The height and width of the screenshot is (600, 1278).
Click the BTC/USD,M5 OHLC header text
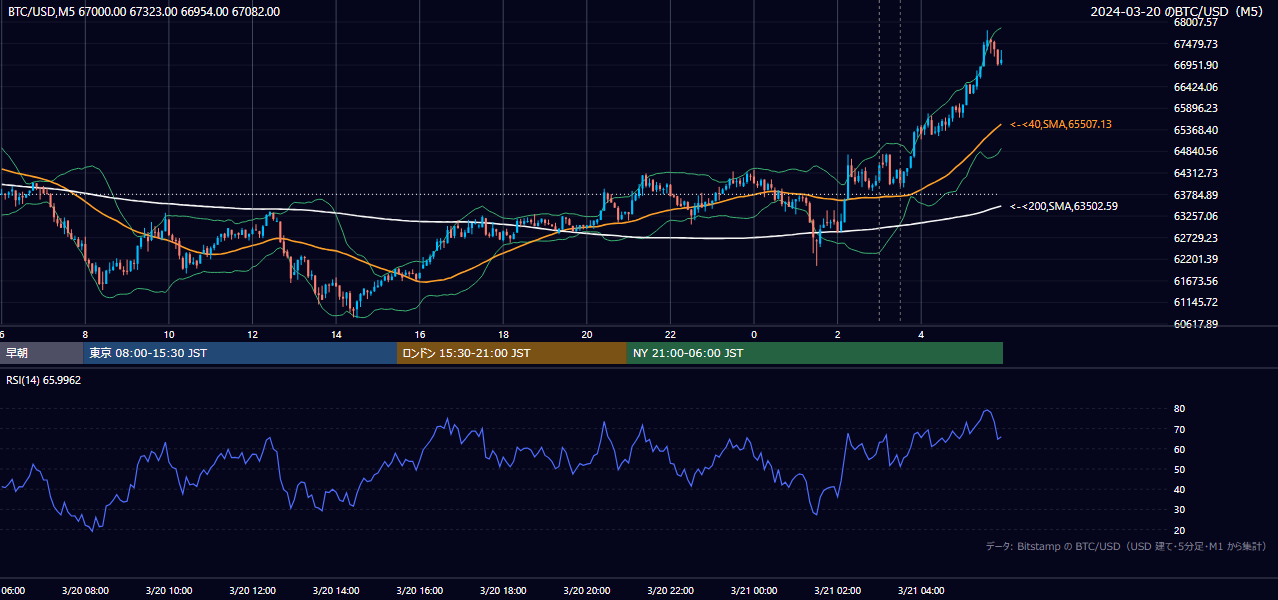tap(144, 12)
